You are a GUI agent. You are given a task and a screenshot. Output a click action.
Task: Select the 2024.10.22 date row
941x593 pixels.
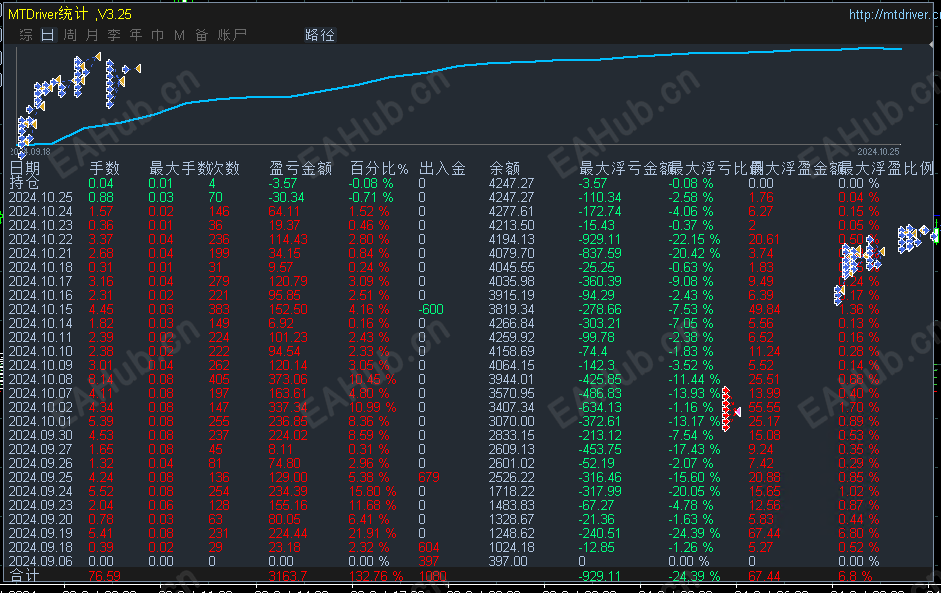[41, 239]
